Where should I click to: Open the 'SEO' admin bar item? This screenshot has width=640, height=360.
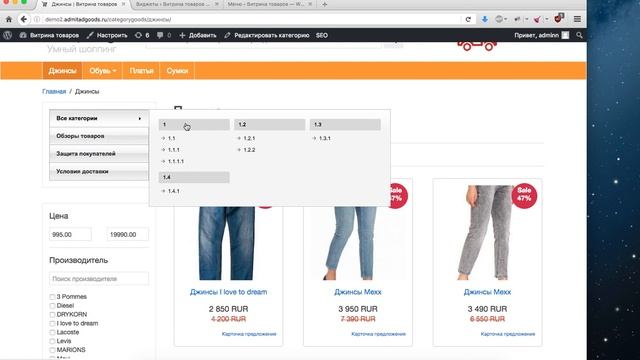click(x=322, y=35)
